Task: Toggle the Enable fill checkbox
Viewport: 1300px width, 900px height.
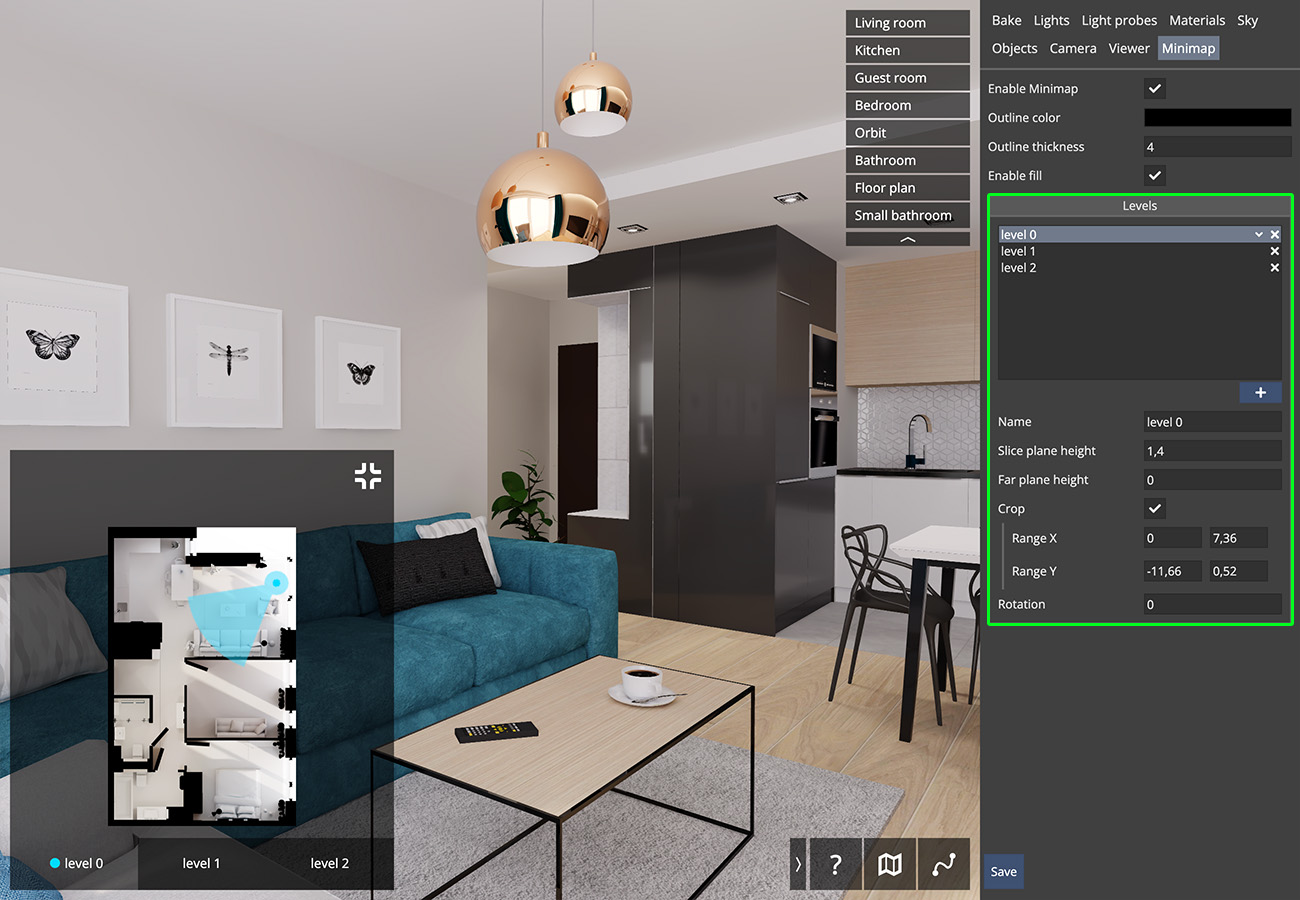Action: pyautogui.click(x=1155, y=176)
